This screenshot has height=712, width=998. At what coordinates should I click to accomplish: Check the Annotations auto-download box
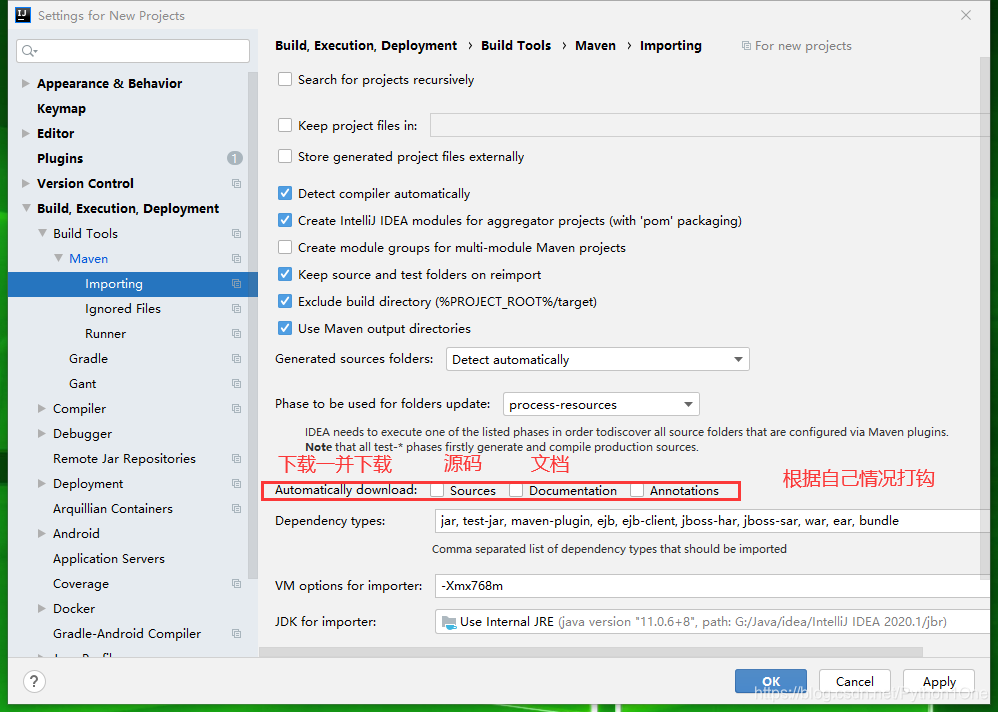click(636, 491)
